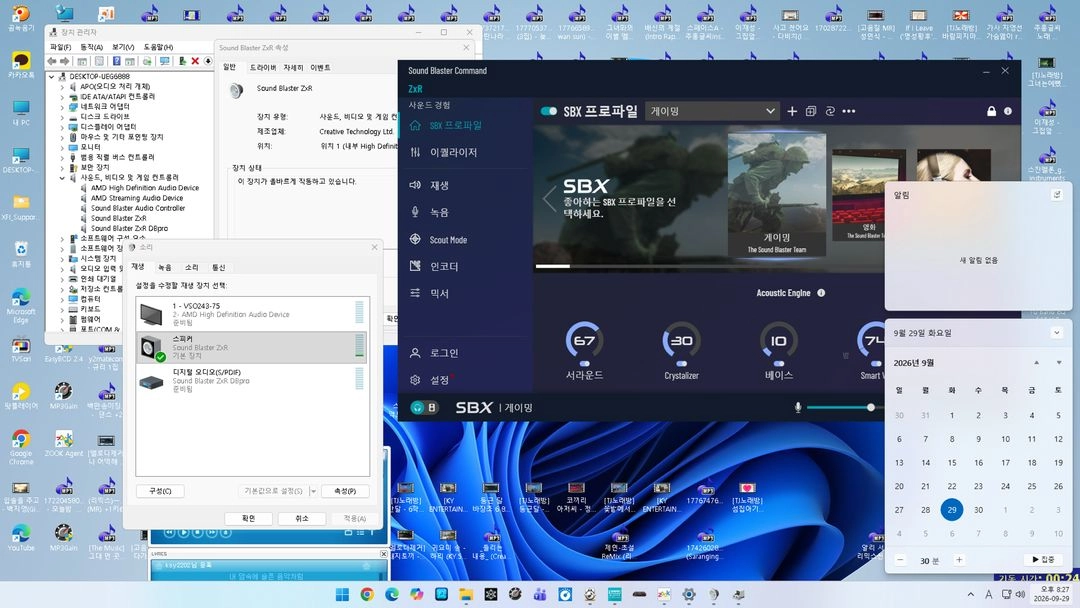Toggle the Smart Volume switch

[875, 364]
